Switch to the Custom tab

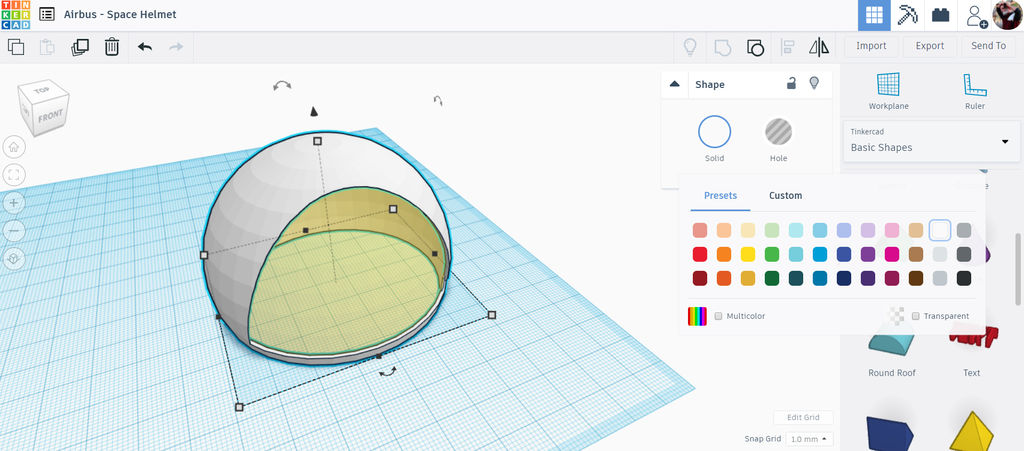(786, 195)
